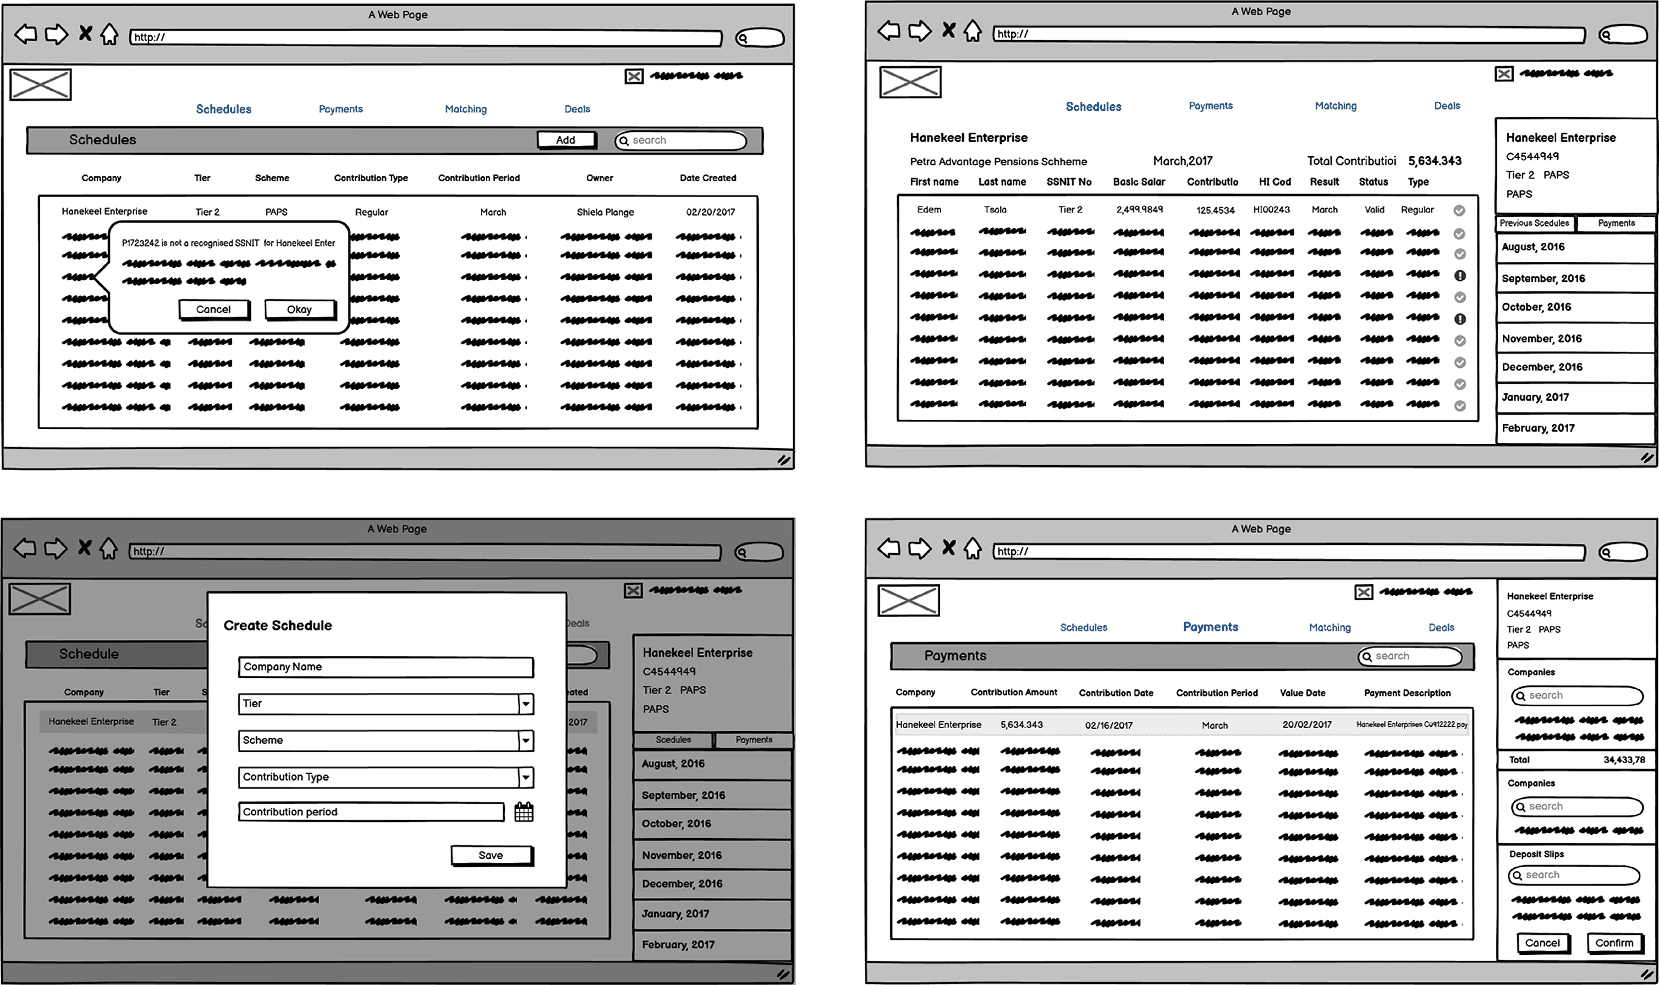Open the Scheme dropdown in Create Schedule
Screen dimensions: 1659x985
(x=525, y=741)
